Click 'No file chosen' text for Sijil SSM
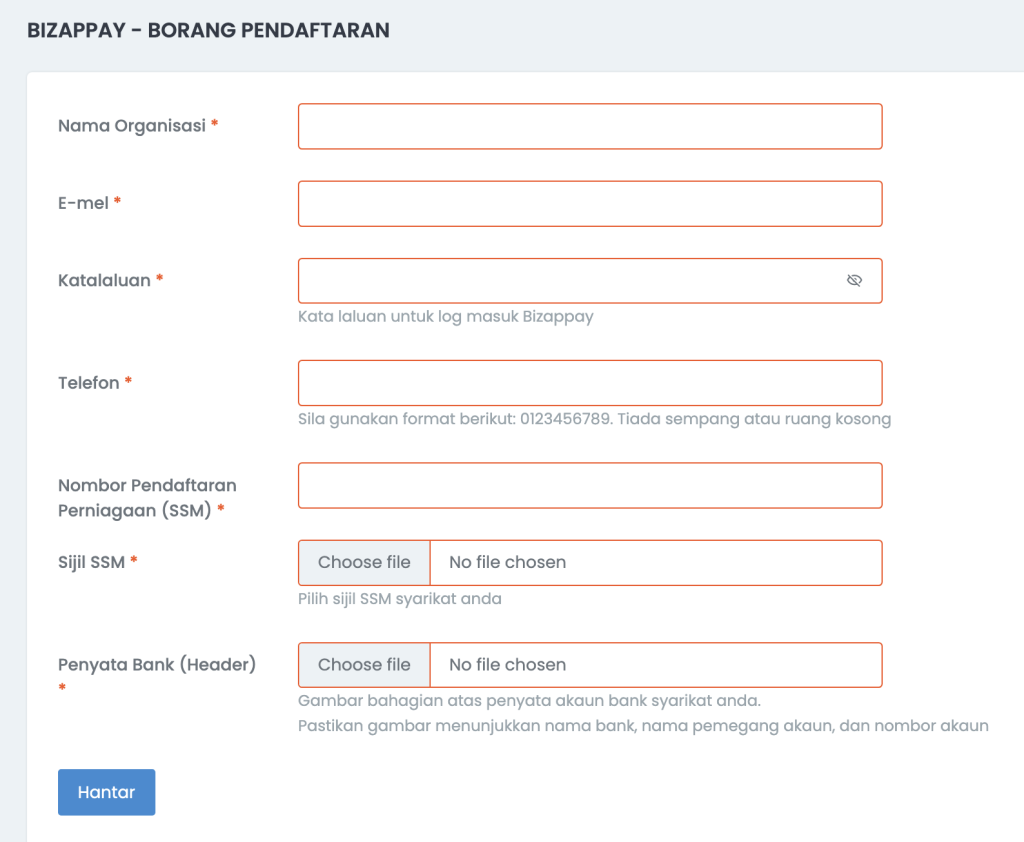This screenshot has height=842, width=1024. [x=507, y=562]
